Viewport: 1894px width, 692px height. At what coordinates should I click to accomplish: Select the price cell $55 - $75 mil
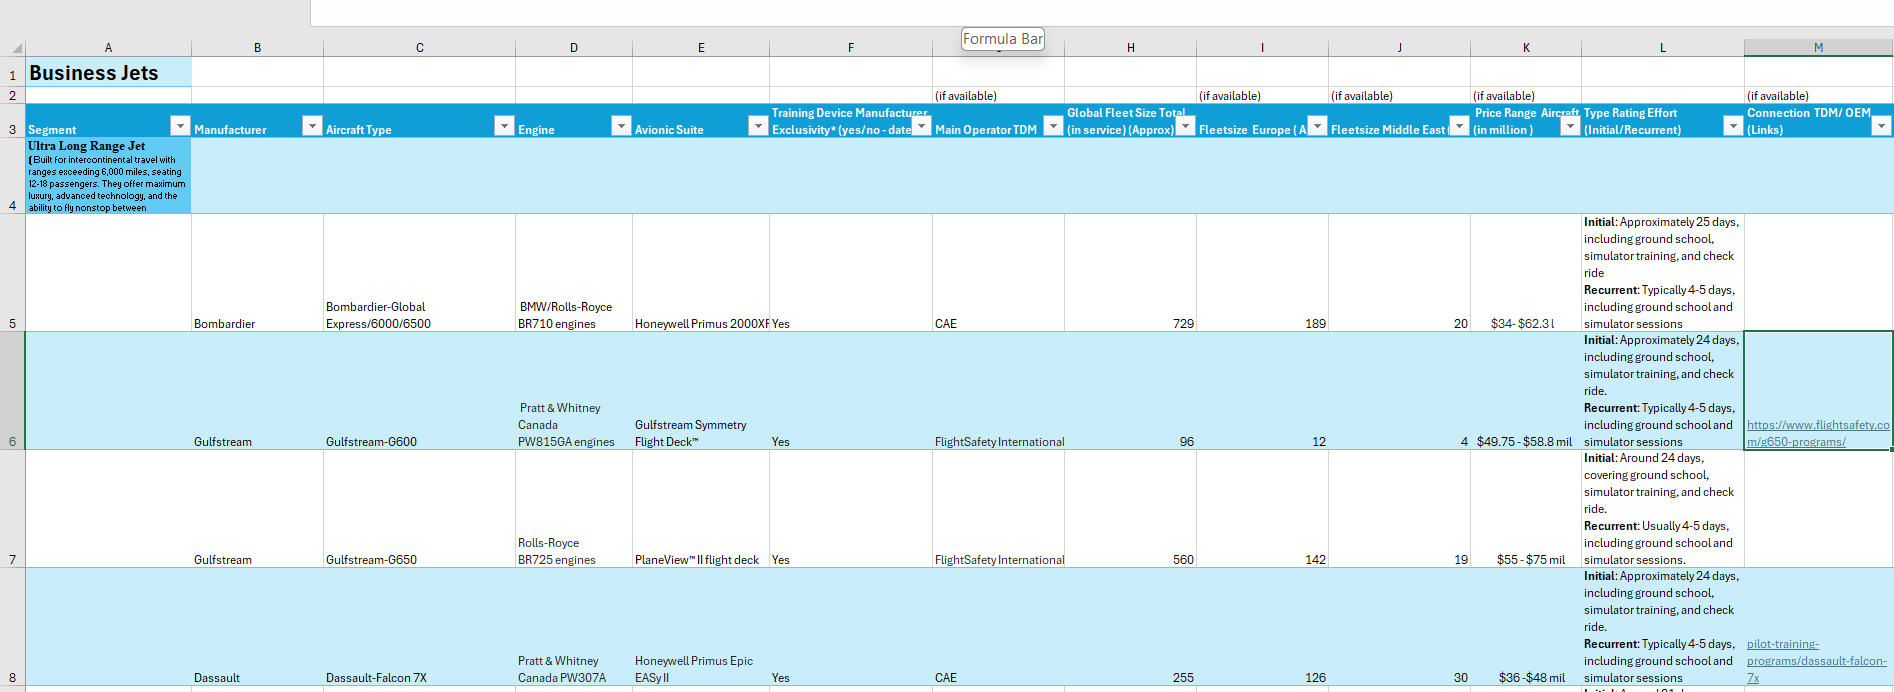pos(1526,509)
